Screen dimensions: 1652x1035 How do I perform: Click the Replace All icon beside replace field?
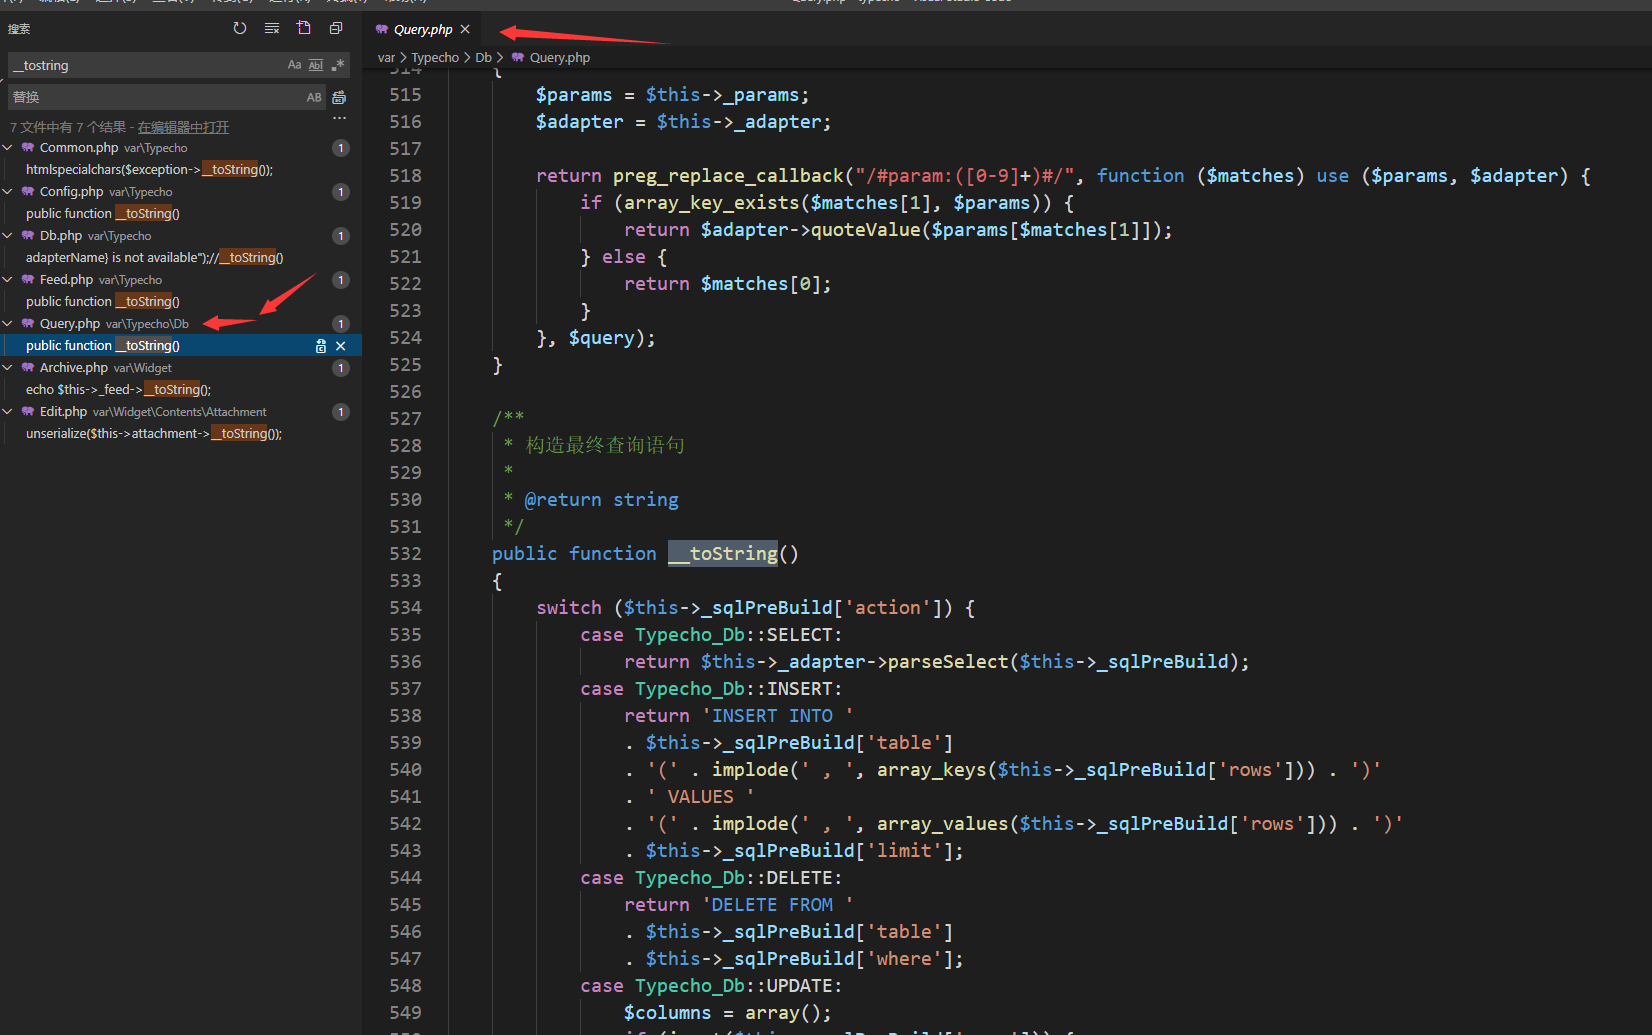(338, 96)
